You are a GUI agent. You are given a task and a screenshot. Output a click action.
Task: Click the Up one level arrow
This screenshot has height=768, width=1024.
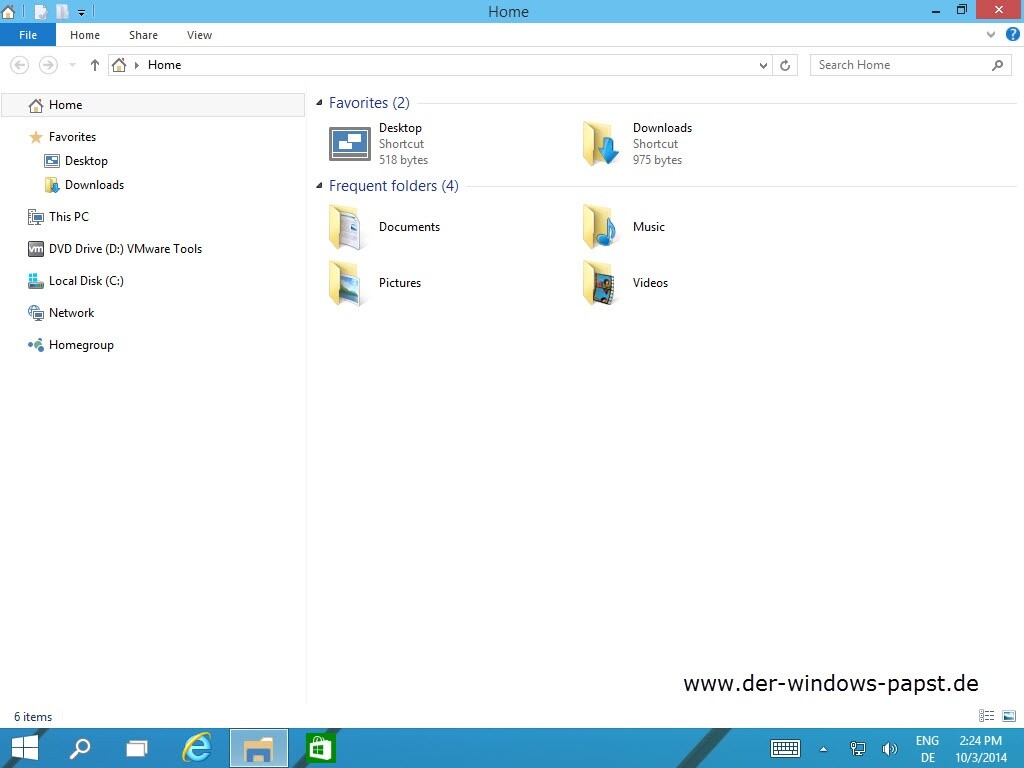click(x=95, y=65)
